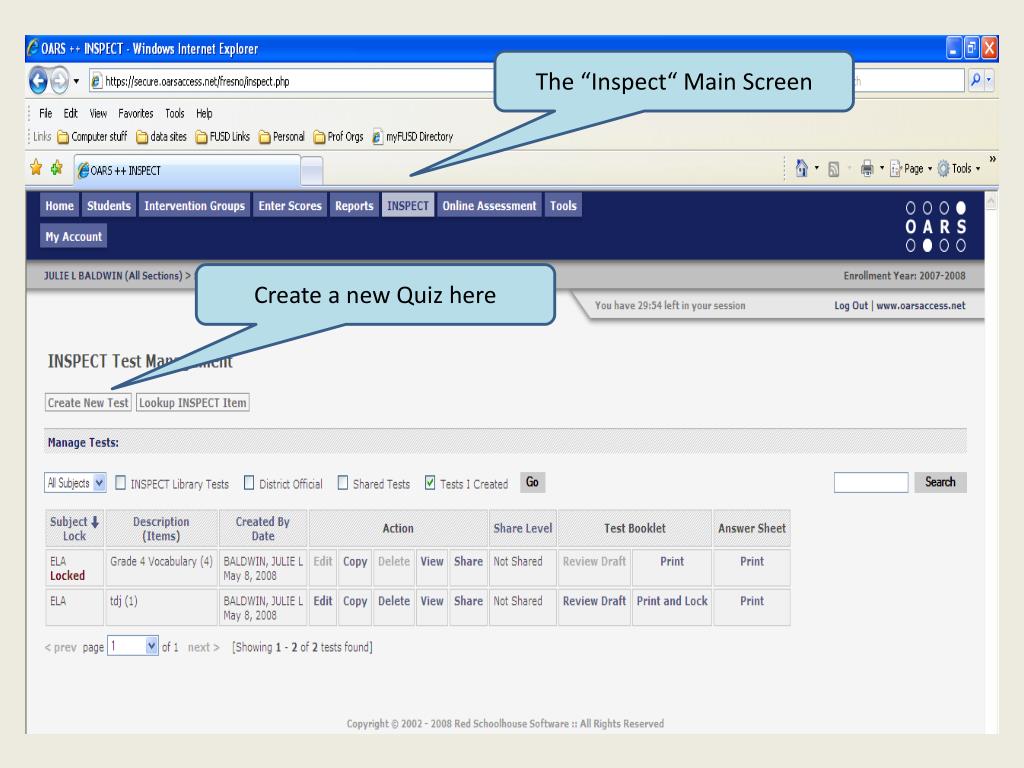Image resolution: width=1024 pixels, height=768 pixels.
Task: Click the browser Forward arrow
Action: click(59, 81)
